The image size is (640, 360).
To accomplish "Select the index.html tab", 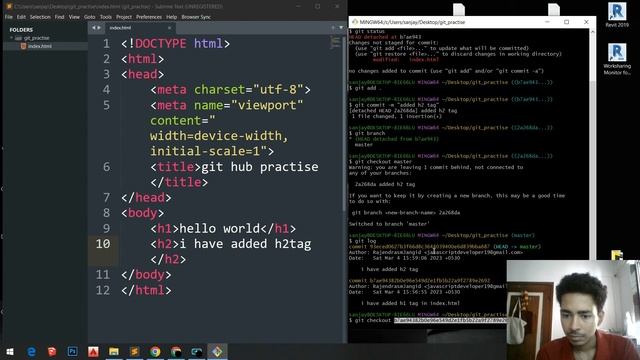I will (139, 28).
